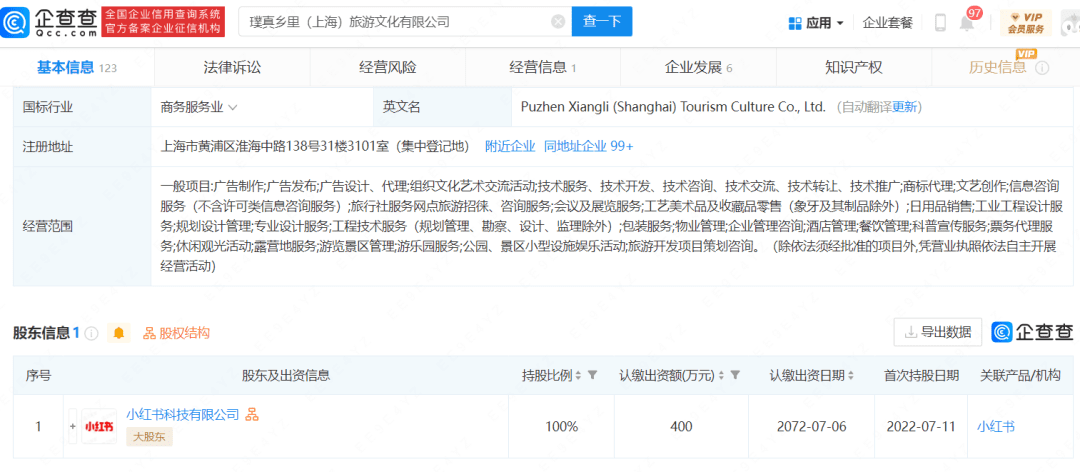Open 小红书科技有限公司 shareholder link
This screenshot has width=1080, height=472.
183,414
